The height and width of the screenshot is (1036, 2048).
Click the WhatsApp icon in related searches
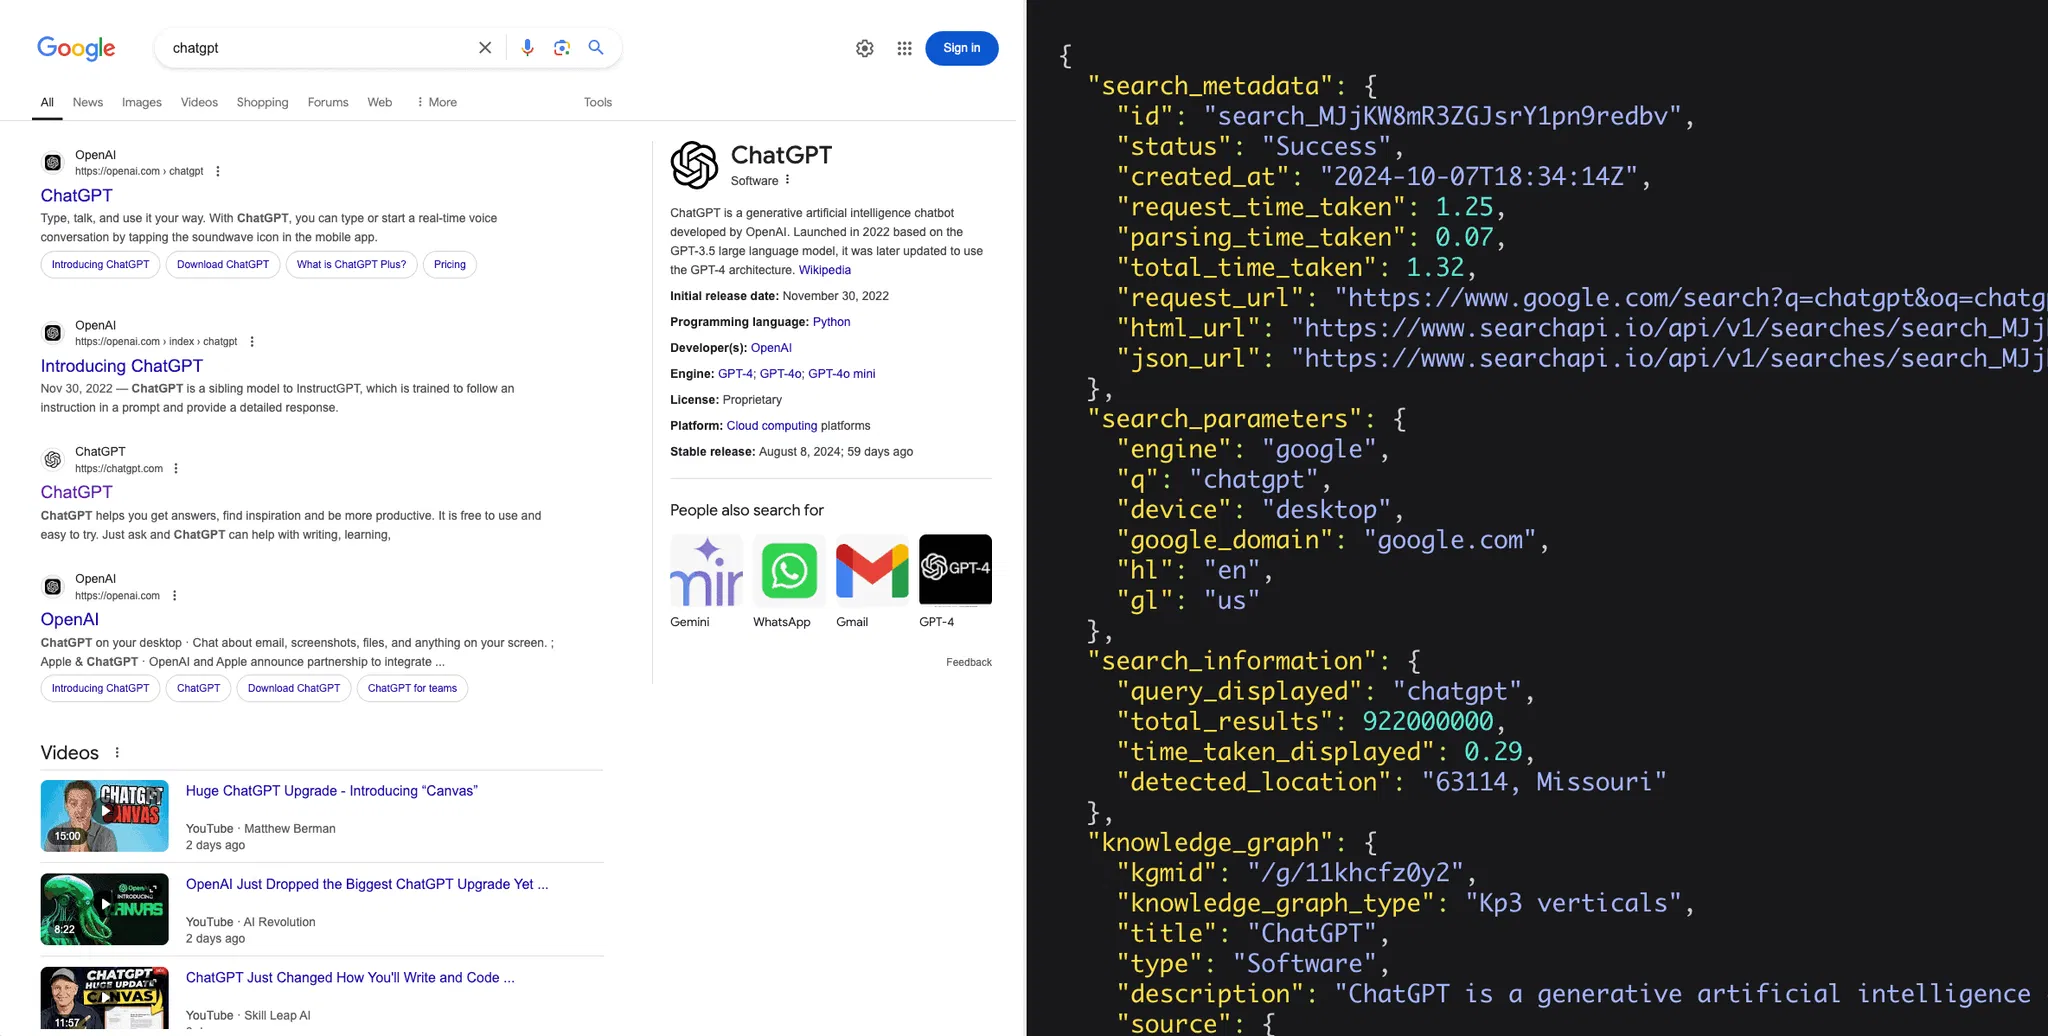[x=789, y=571]
